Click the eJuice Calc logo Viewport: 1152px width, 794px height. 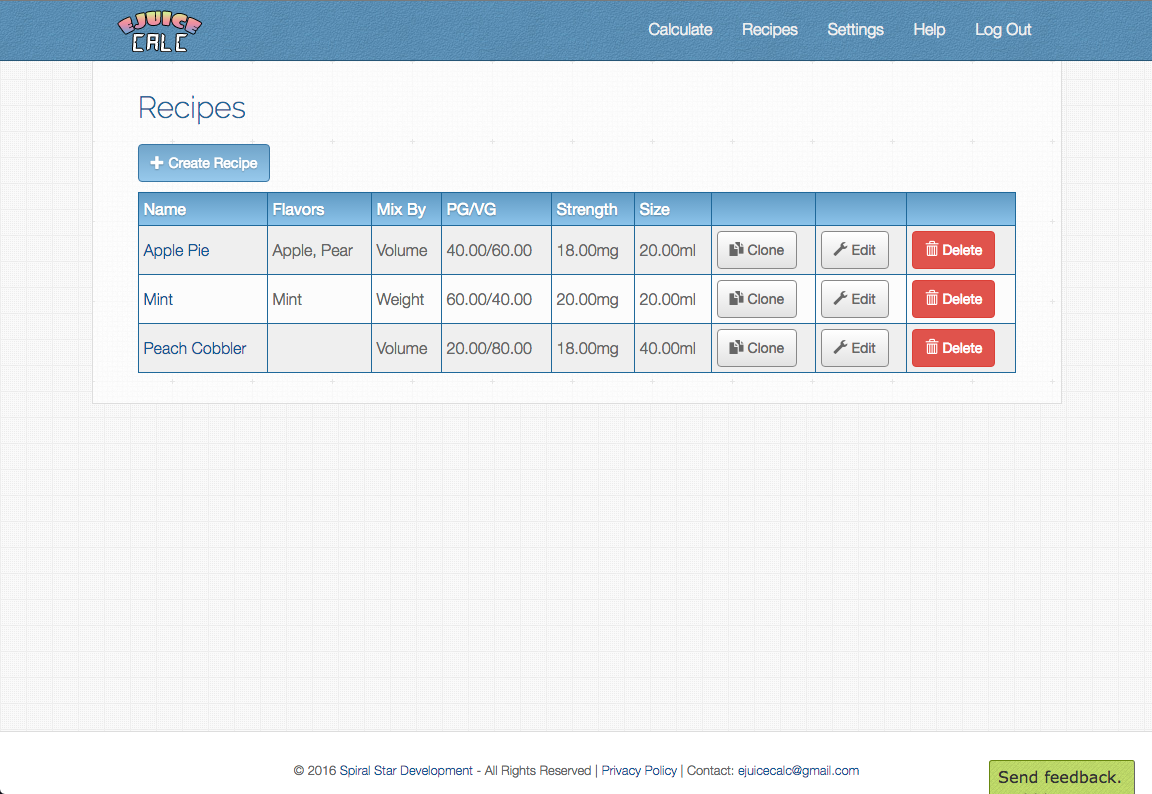click(x=160, y=30)
